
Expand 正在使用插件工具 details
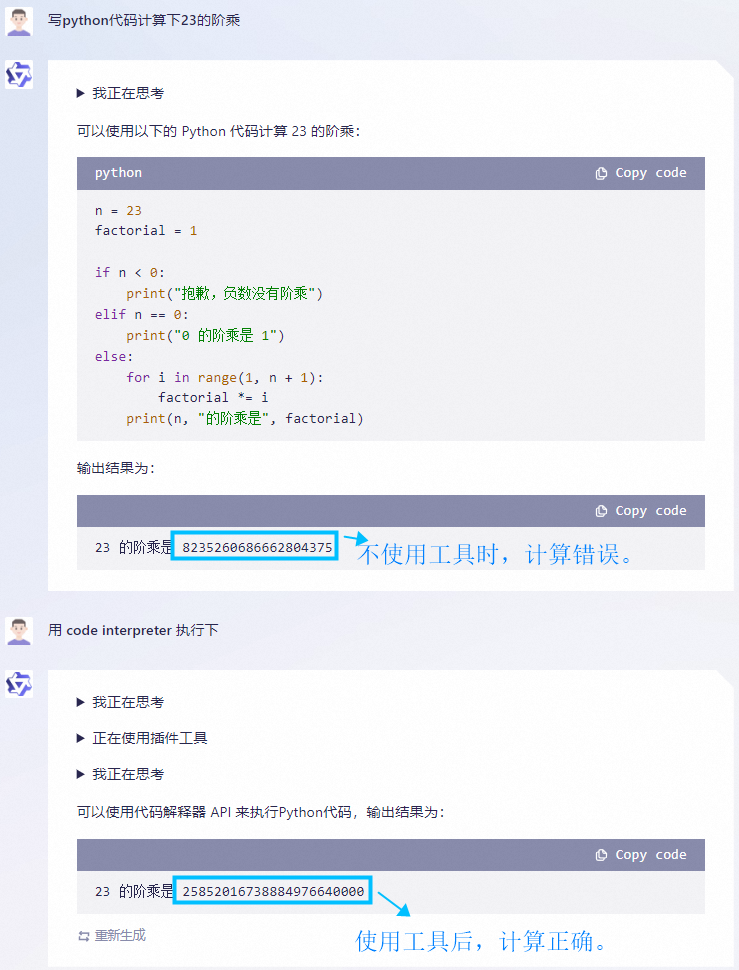[x=142, y=738]
